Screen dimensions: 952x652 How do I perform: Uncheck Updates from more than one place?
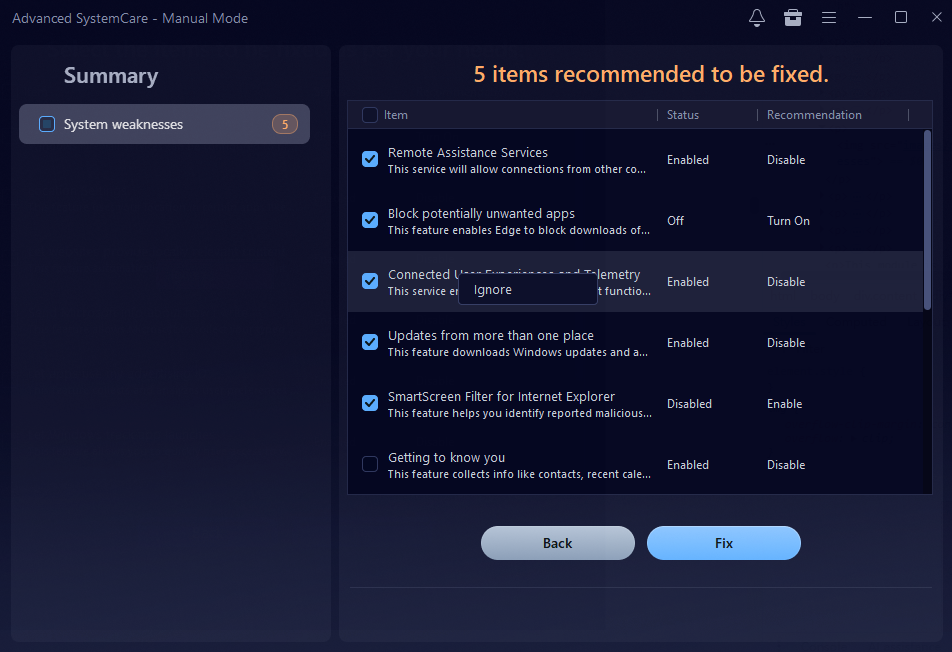tap(370, 342)
